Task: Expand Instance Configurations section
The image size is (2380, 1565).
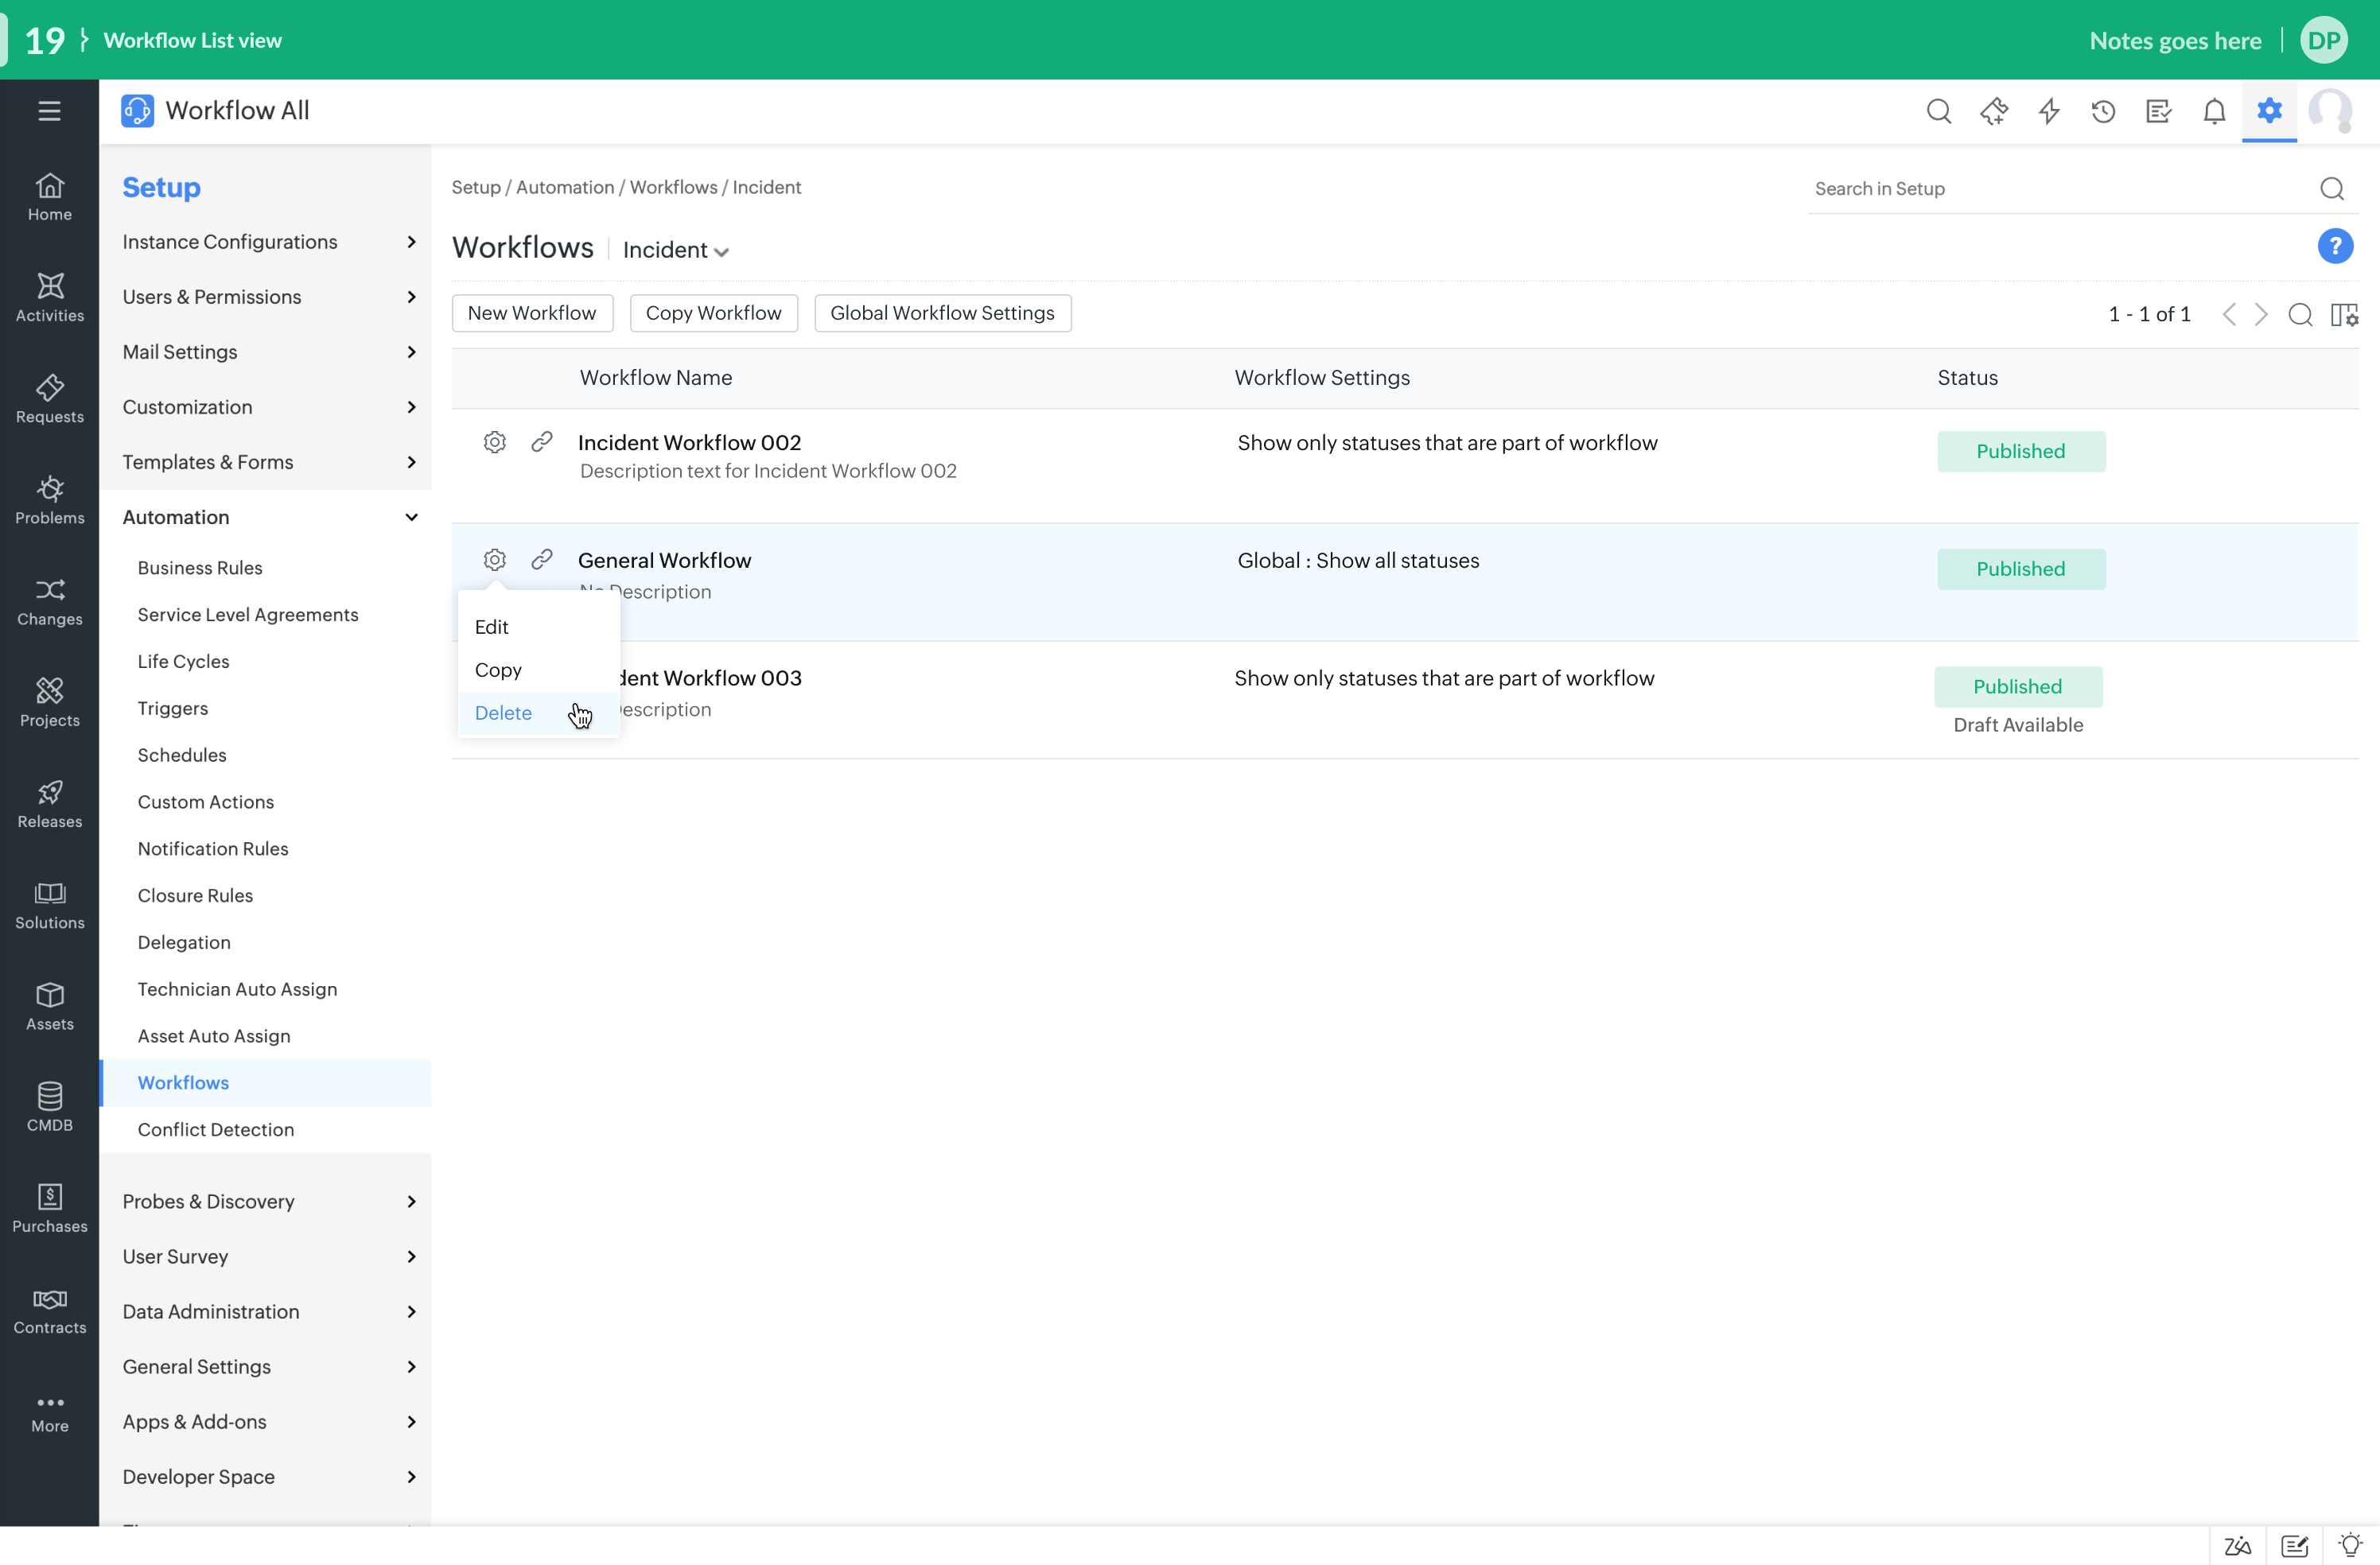Action: [x=411, y=242]
